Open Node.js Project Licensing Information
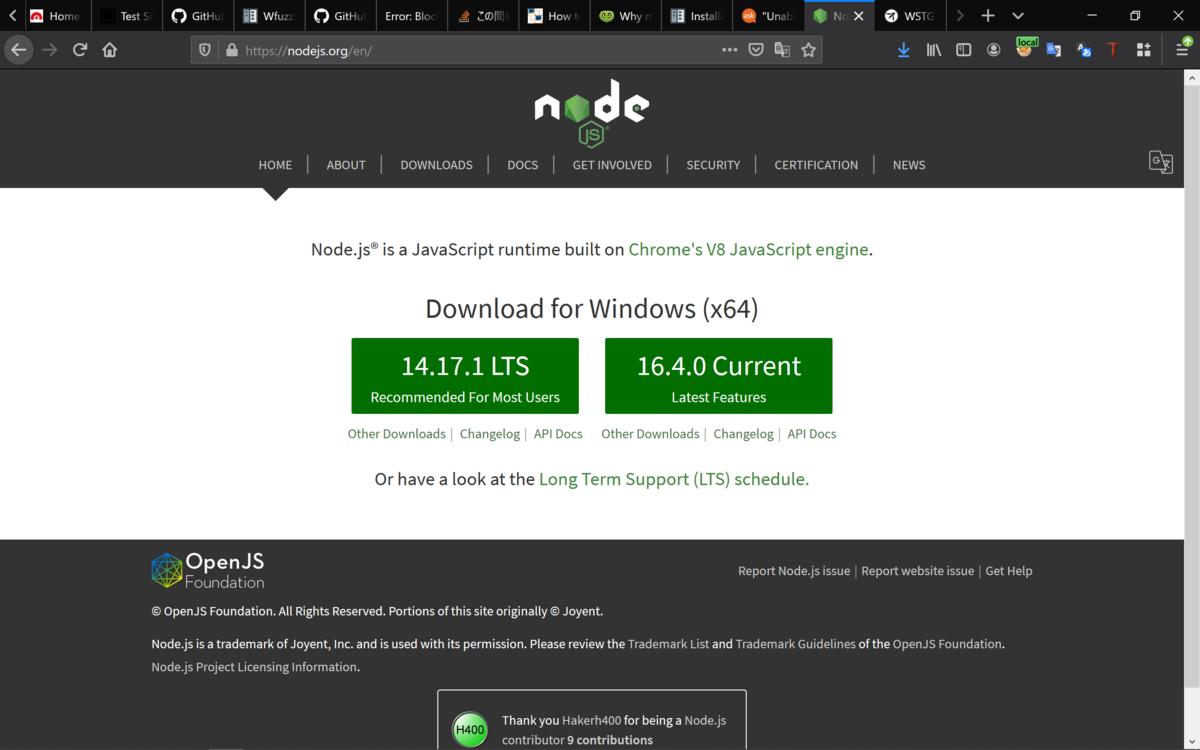This screenshot has width=1200, height=750. [x=254, y=667]
